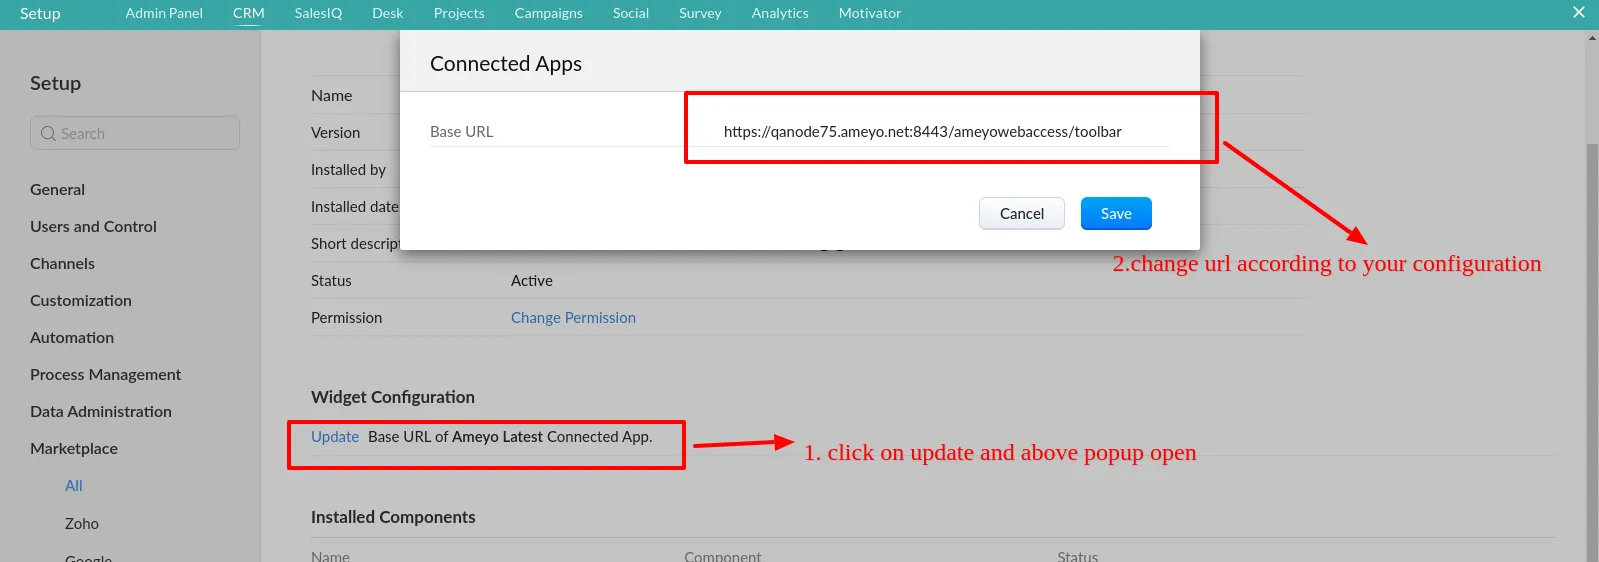Click the Change Permission link
The image size is (1599, 562).
point(573,317)
